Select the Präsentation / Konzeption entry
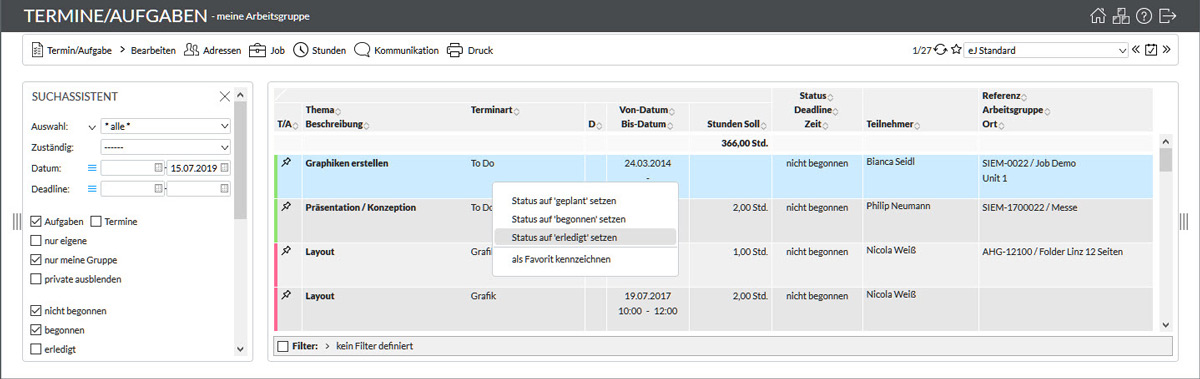Viewport: 1200px width, 379px height. coord(361,206)
